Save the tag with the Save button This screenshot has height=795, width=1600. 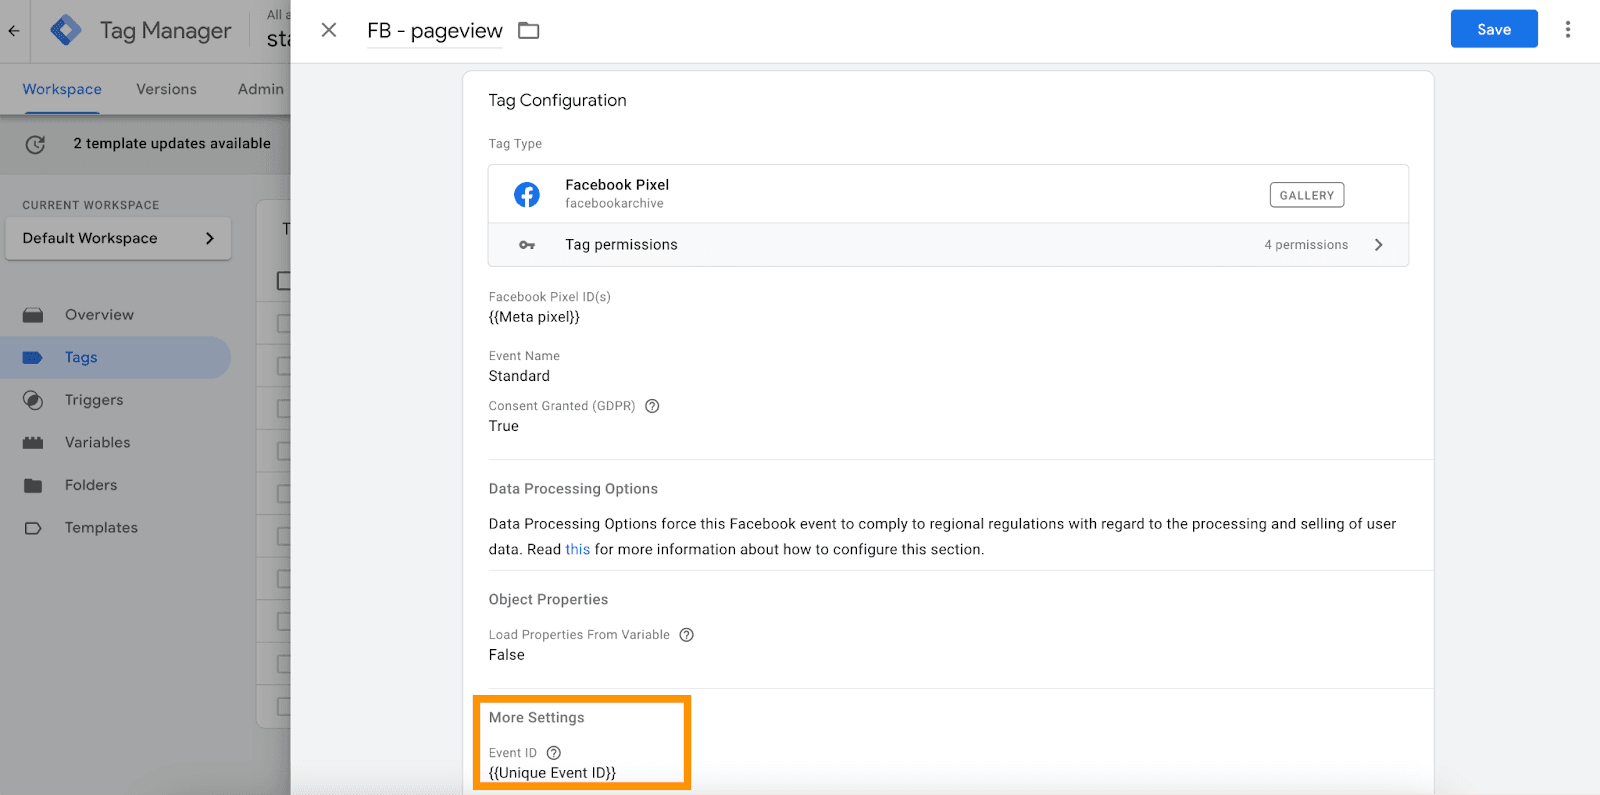1494,29
